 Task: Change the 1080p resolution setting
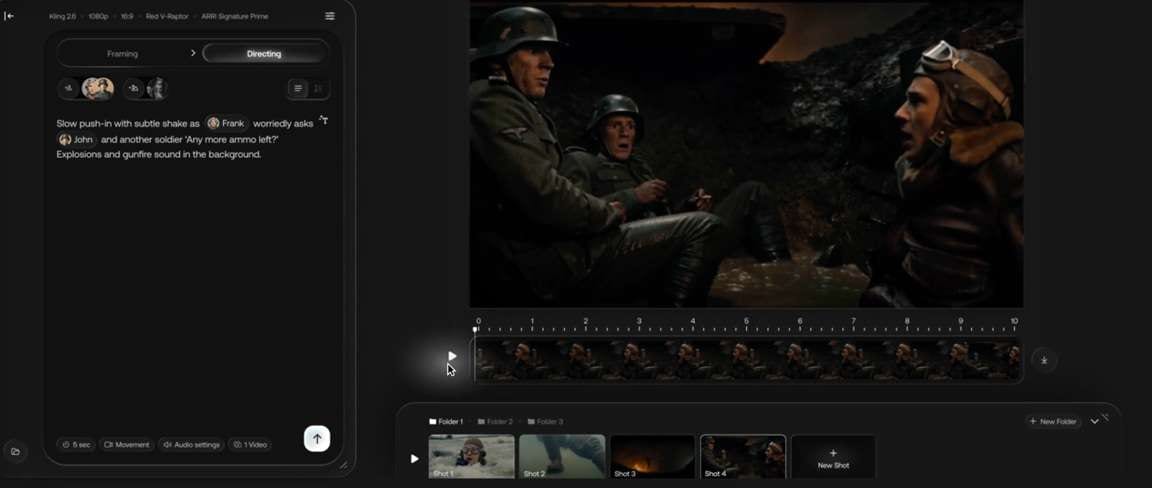[x=98, y=16]
